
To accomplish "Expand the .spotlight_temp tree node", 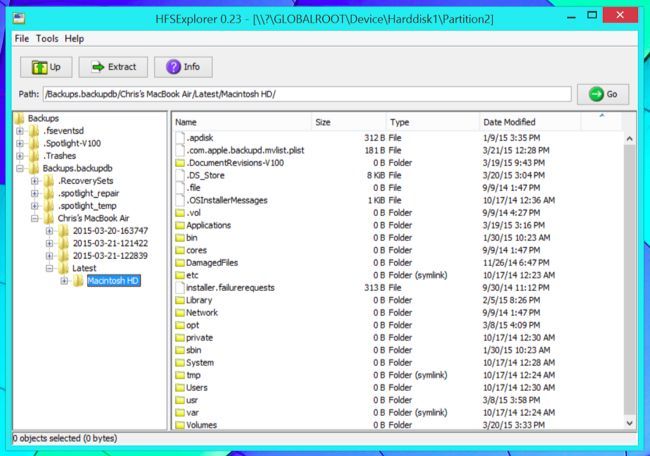I will [x=34, y=206].
